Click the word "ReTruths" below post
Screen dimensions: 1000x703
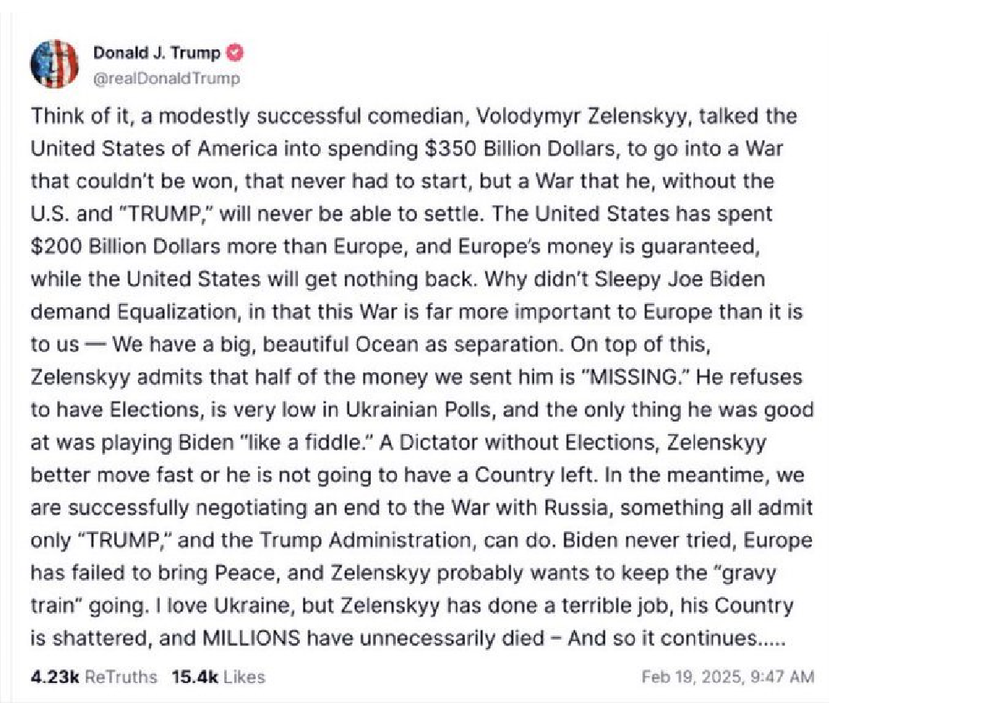point(121,677)
